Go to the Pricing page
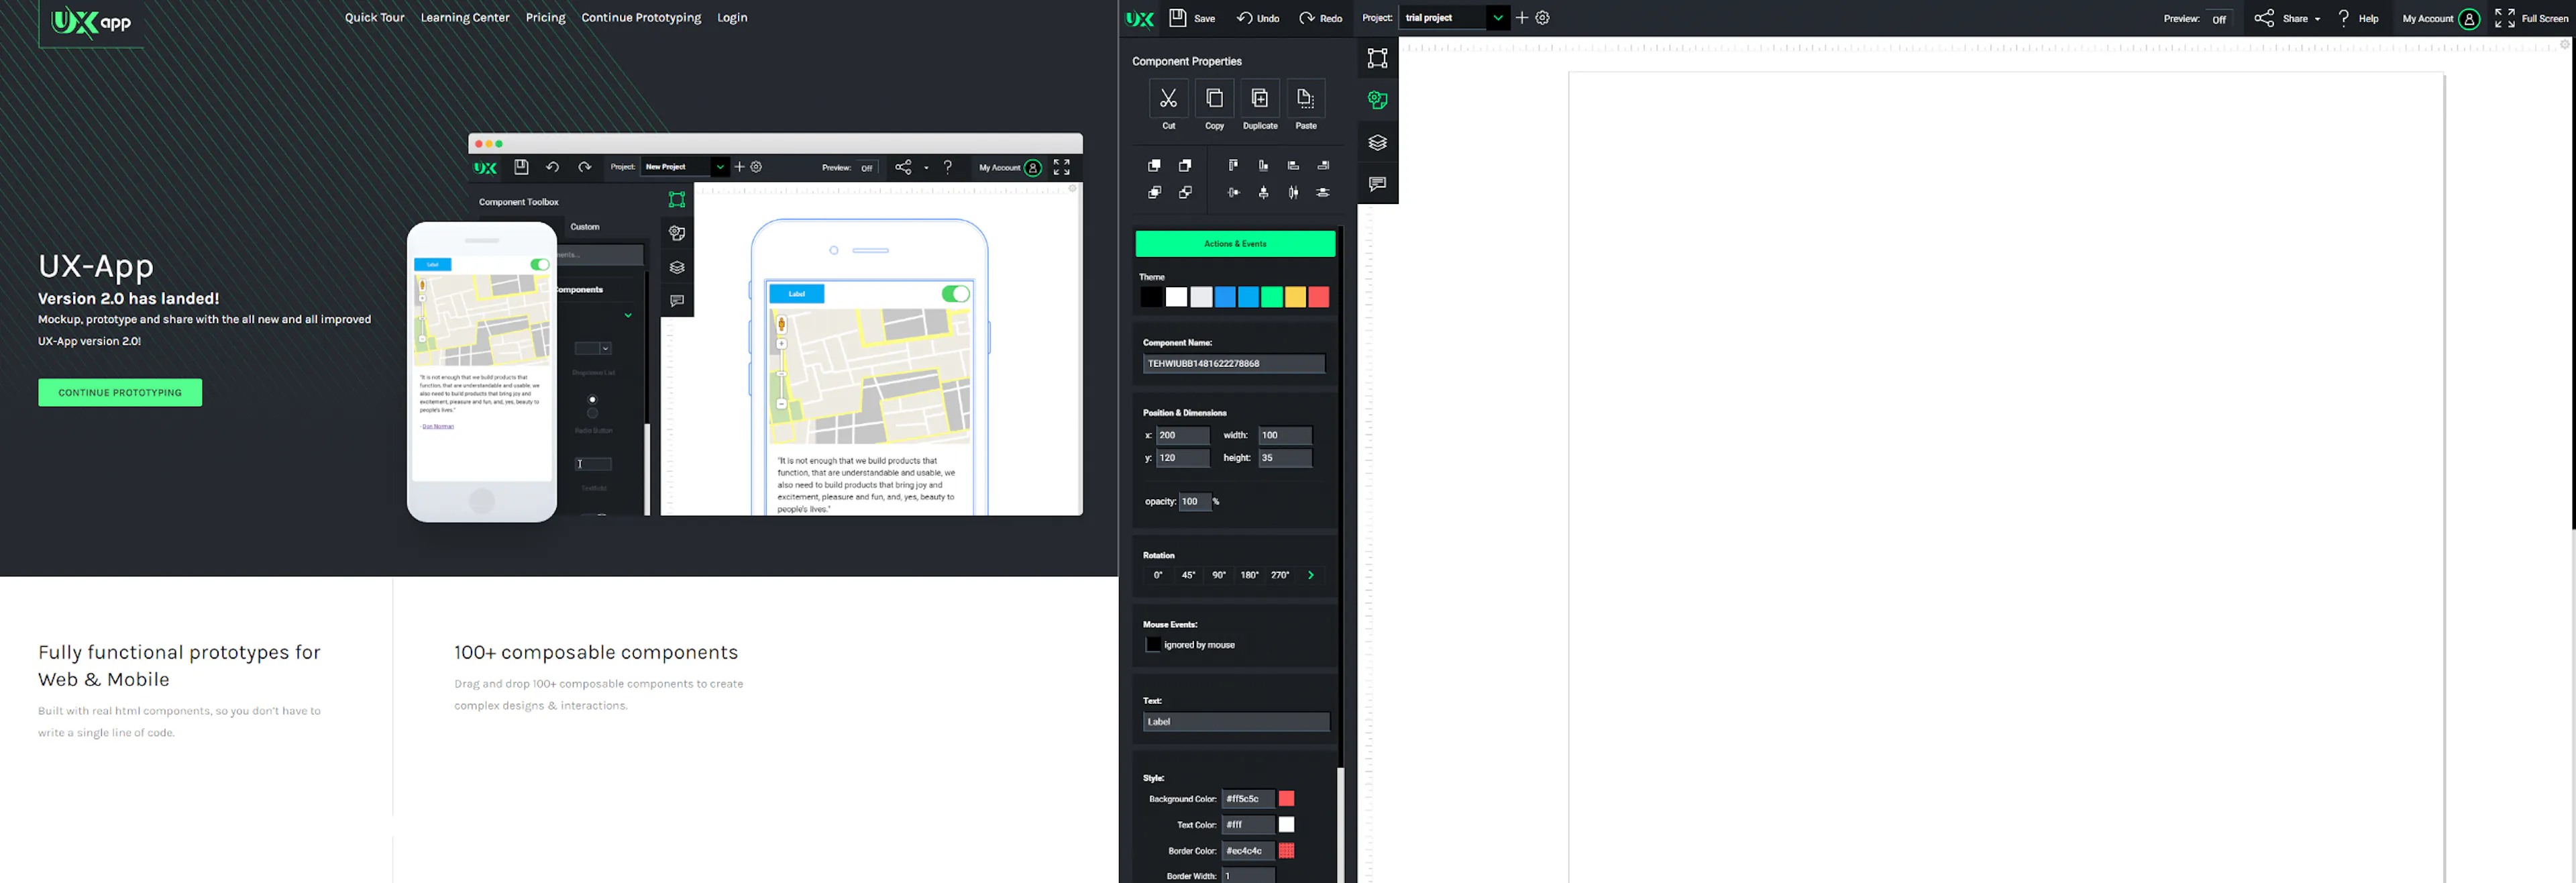 [545, 18]
